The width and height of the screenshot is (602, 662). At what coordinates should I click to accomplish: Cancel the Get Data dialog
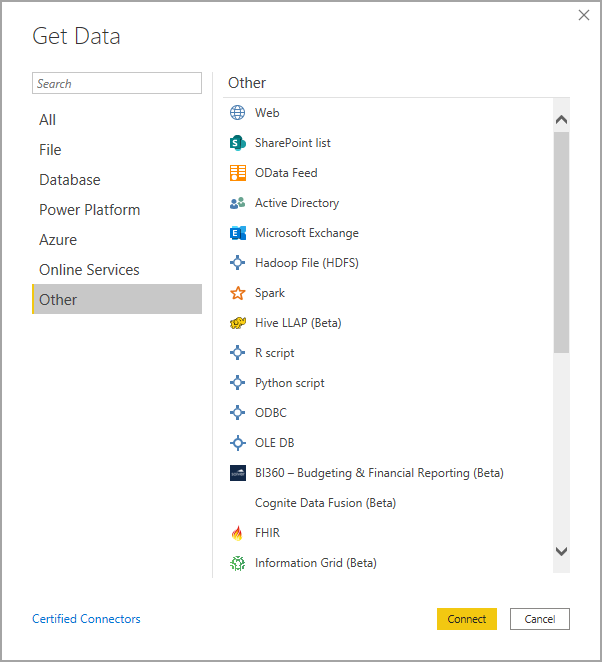[x=539, y=619]
